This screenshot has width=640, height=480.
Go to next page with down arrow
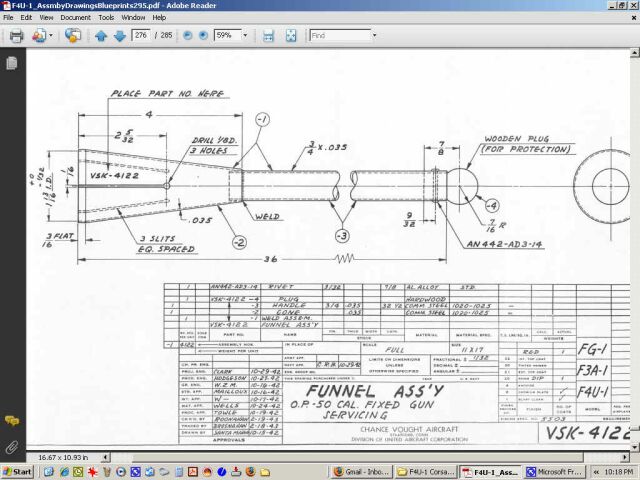(119, 36)
